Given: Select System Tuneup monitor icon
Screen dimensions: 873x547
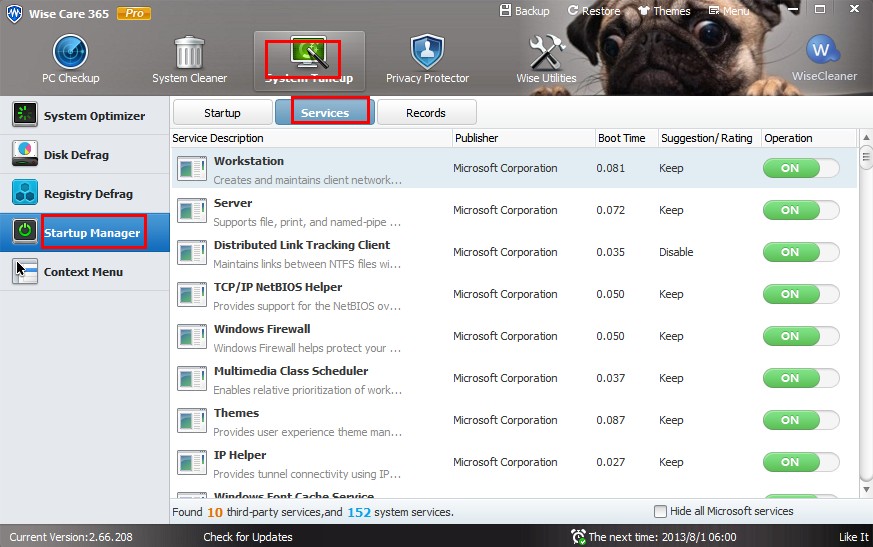Looking at the screenshot, I should pyautogui.click(x=308, y=54).
